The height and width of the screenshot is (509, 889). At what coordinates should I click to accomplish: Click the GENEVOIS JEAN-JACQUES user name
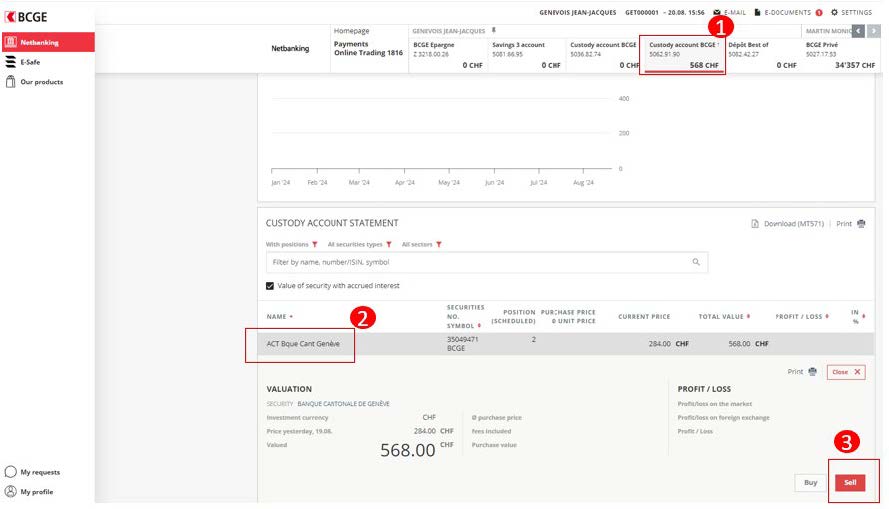coord(578,12)
